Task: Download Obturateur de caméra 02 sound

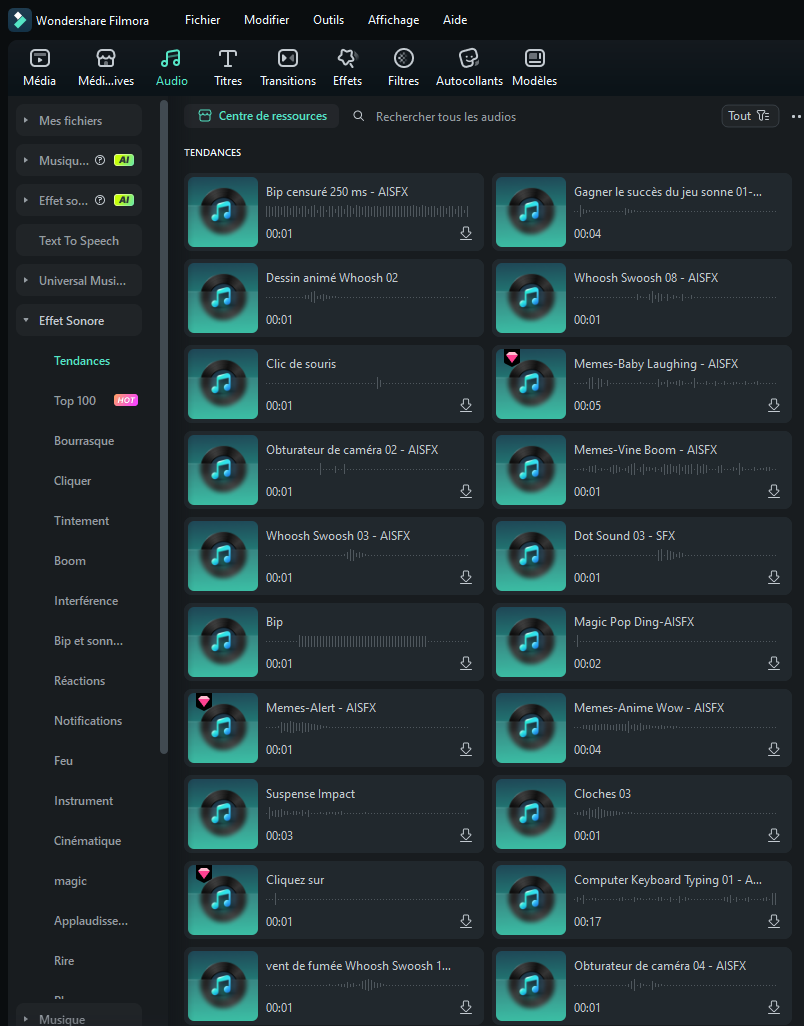Action: pyautogui.click(x=466, y=491)
